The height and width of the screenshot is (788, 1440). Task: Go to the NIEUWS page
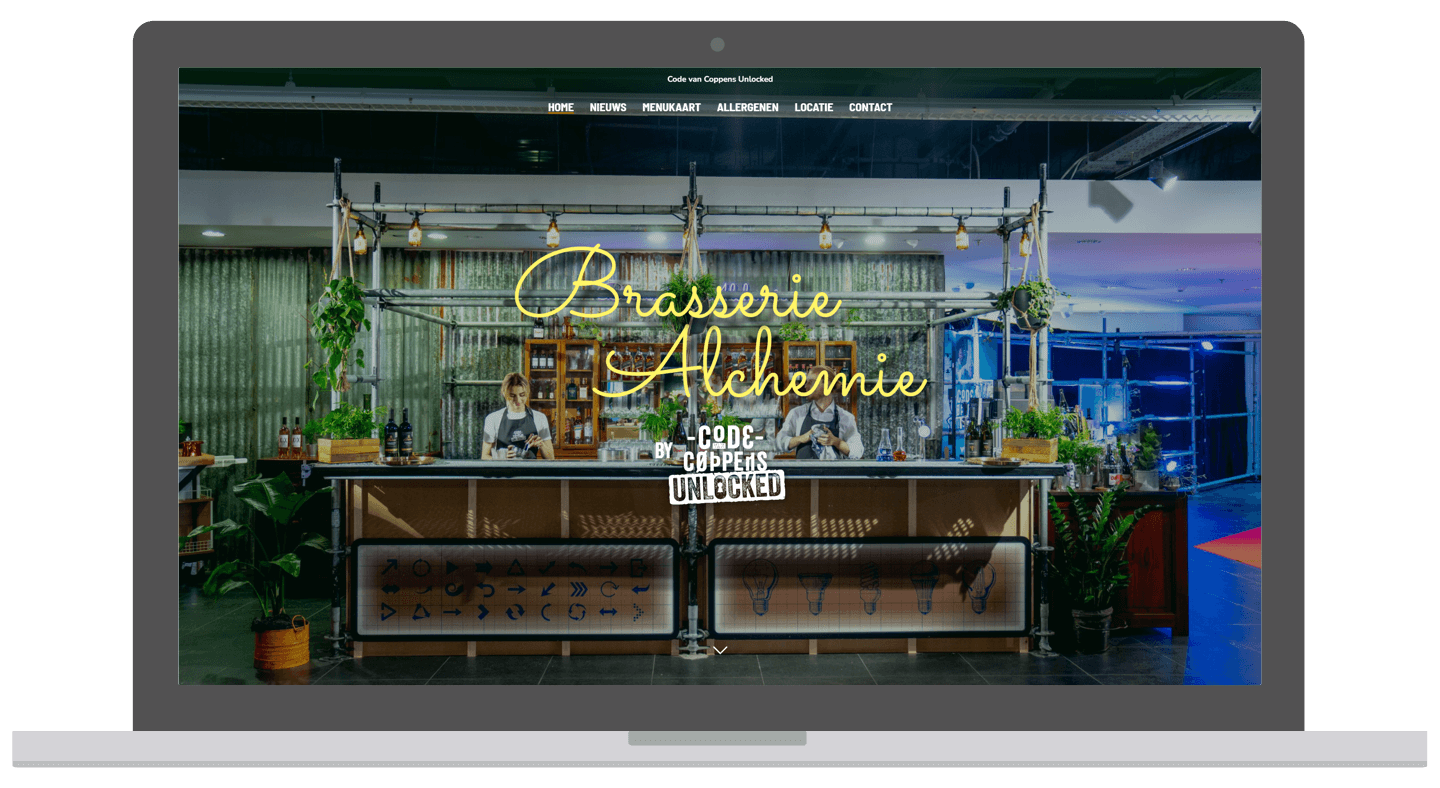click(x=608, y=107)
